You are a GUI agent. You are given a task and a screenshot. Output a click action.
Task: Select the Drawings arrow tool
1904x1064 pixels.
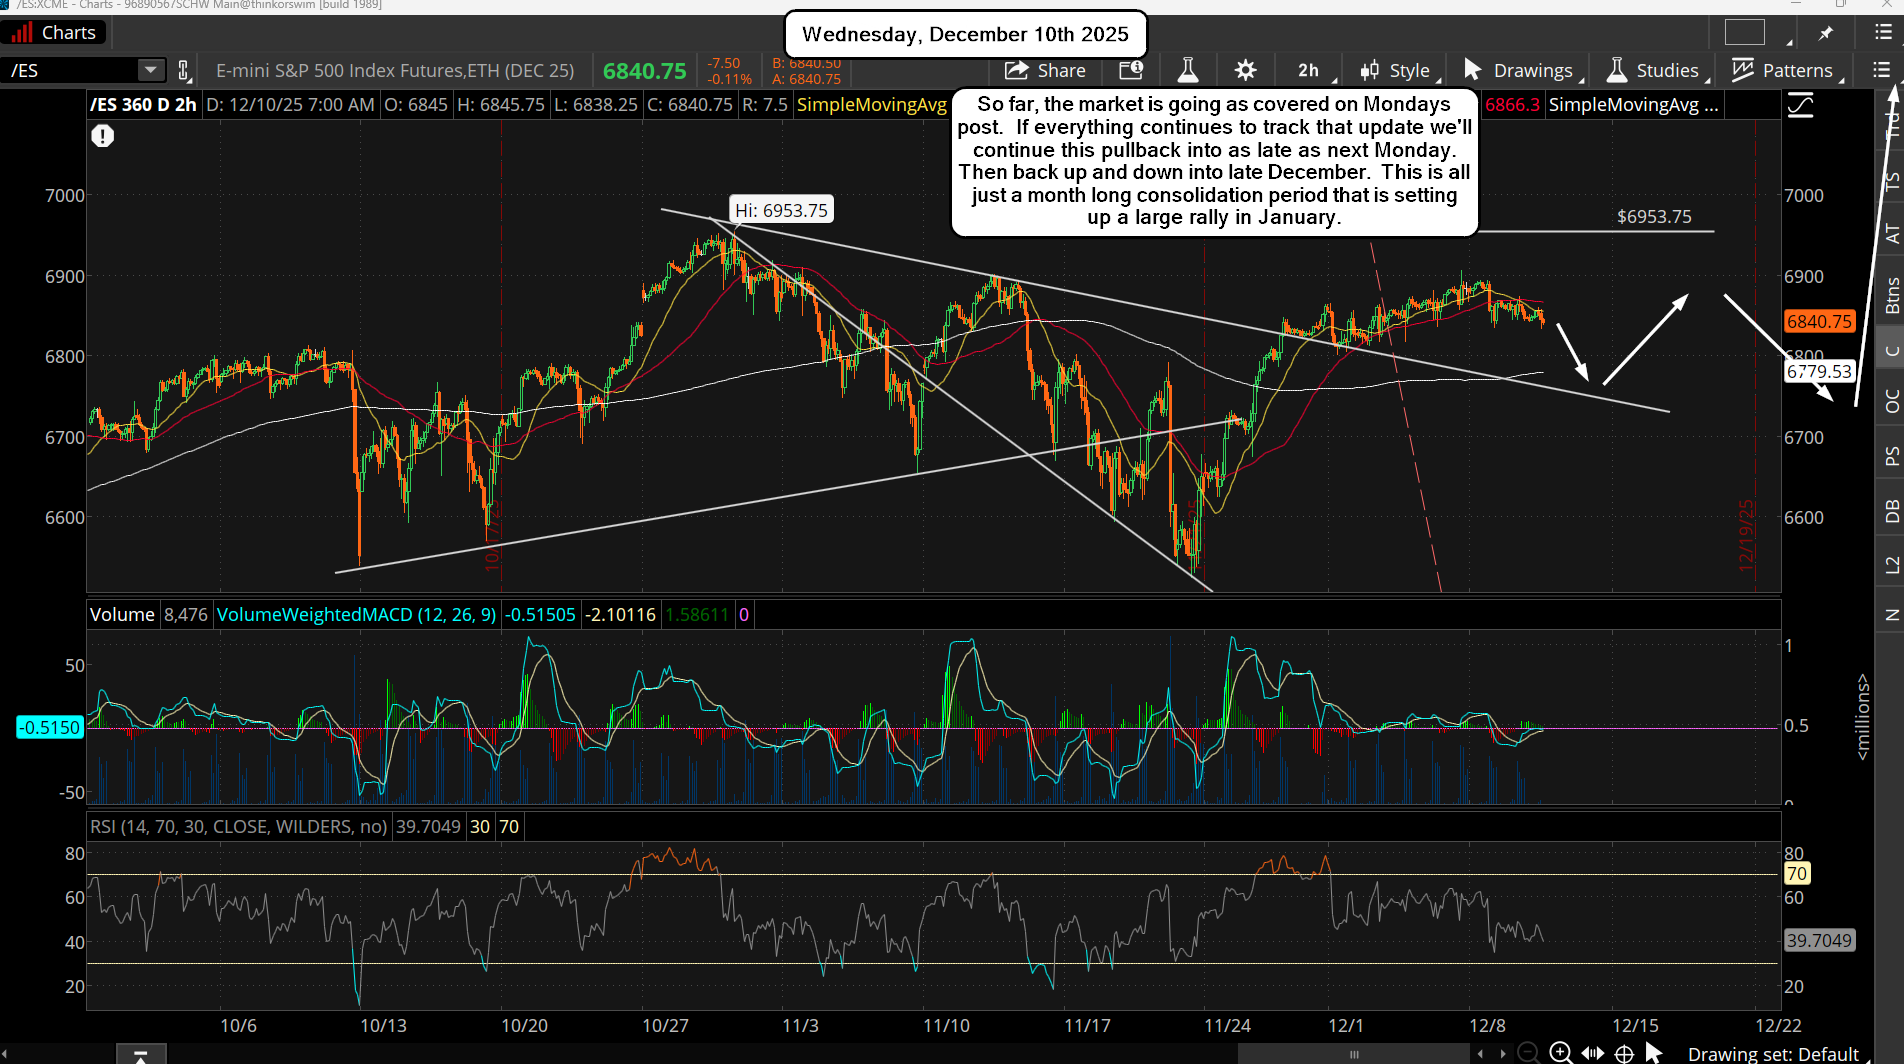coord(1471,70)
